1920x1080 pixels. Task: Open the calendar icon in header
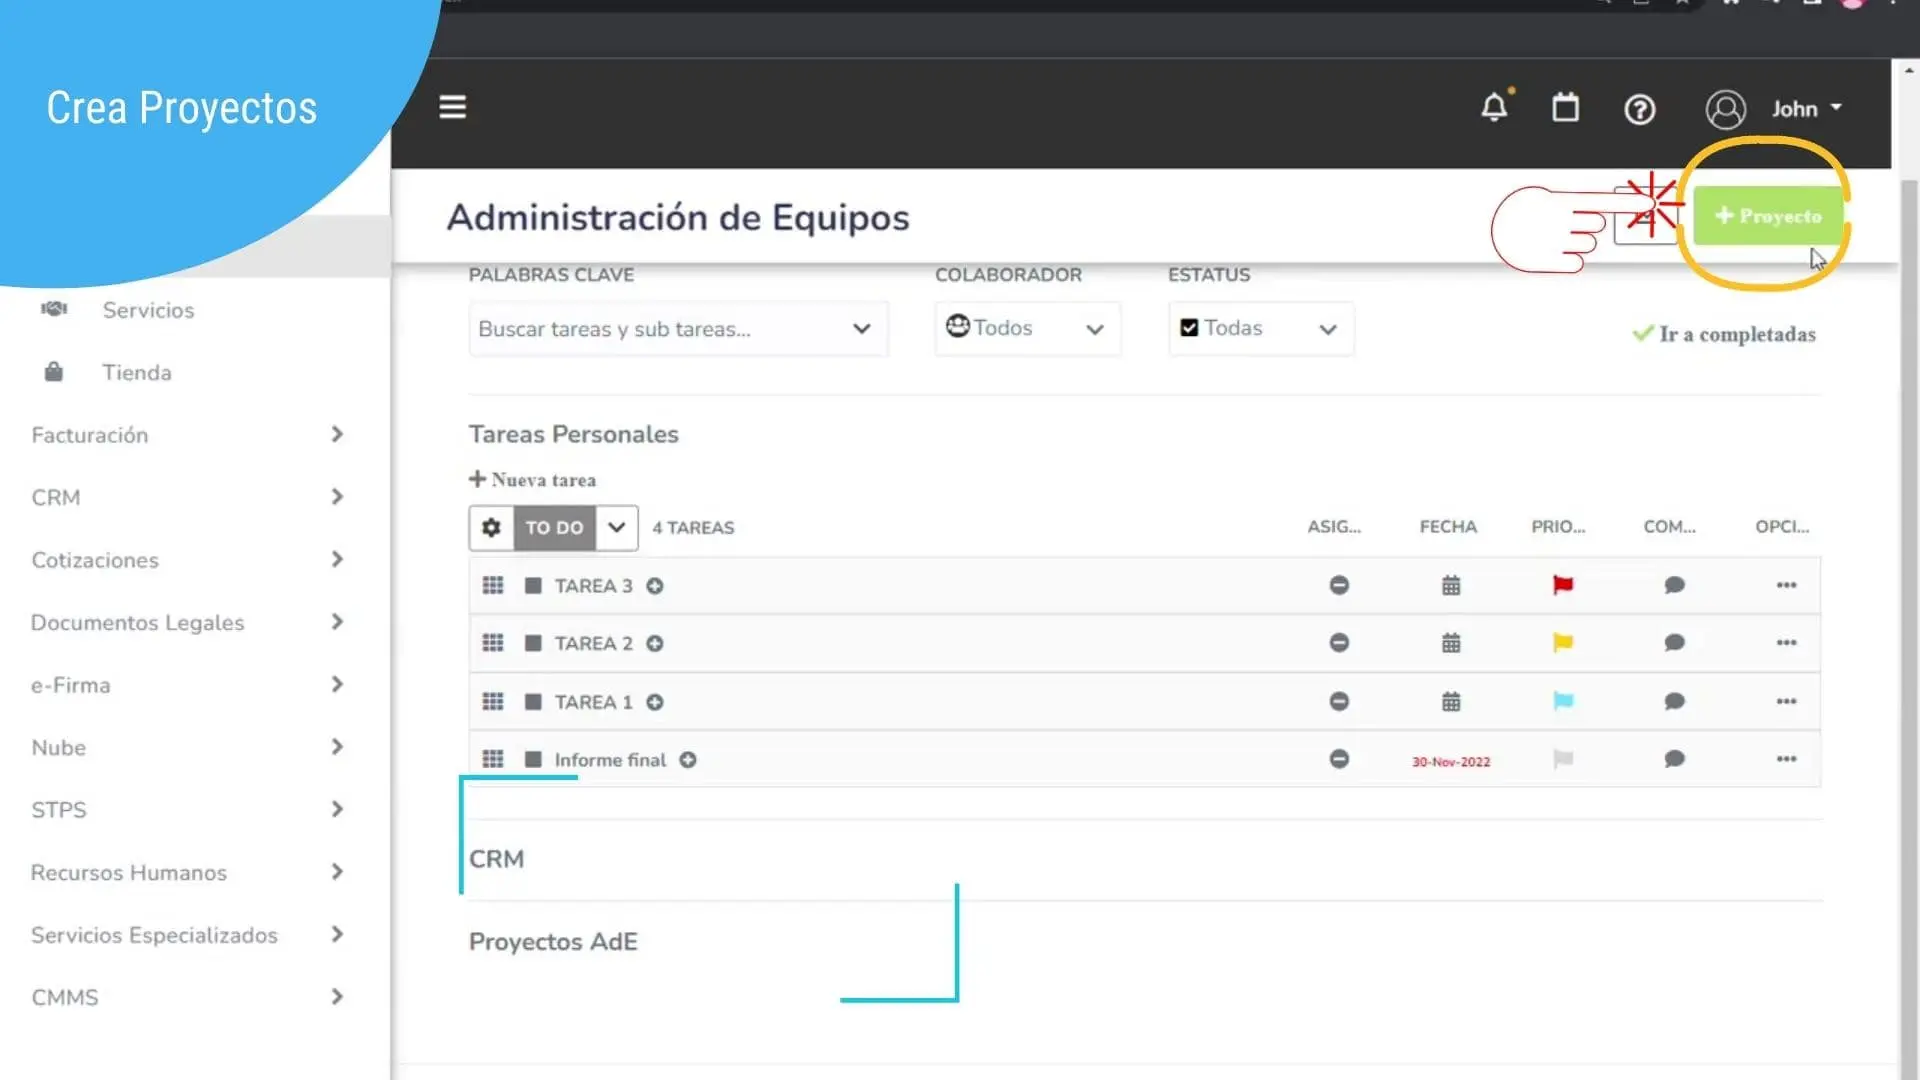point(1565,108)
